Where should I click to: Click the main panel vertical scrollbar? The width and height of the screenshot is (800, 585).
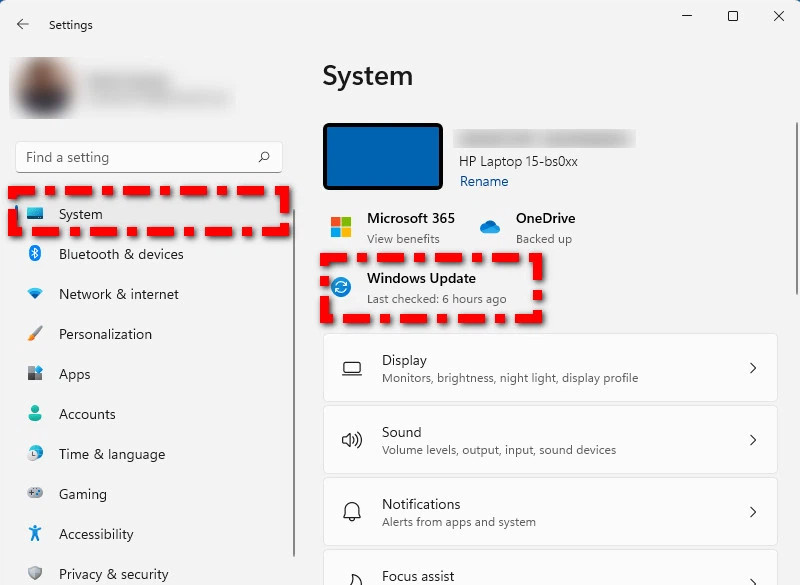tap(796, 208)
